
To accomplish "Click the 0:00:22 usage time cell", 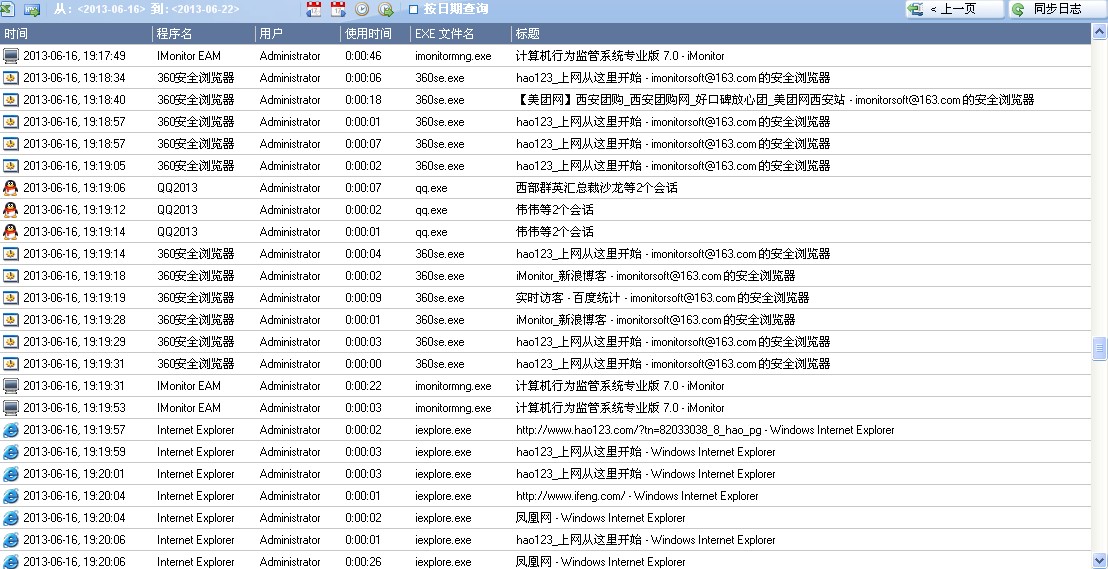I will 363,386.
